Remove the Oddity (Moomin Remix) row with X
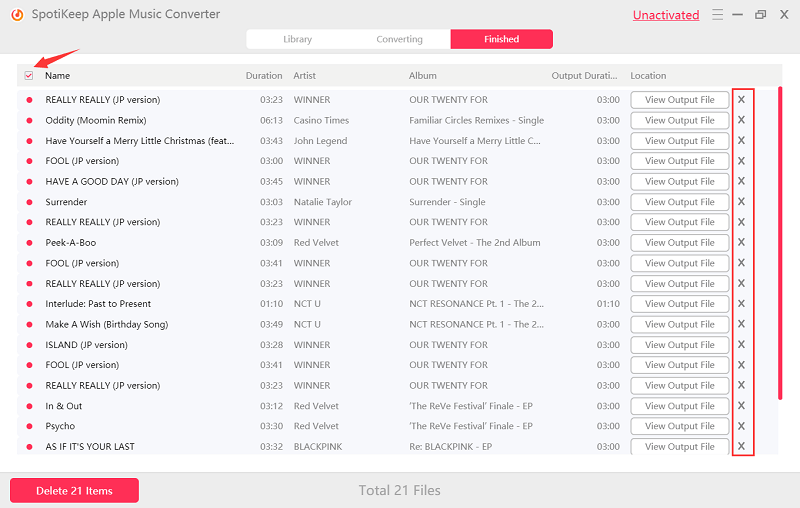This screenshot has height=508, width=800. (x=741, y=120)
